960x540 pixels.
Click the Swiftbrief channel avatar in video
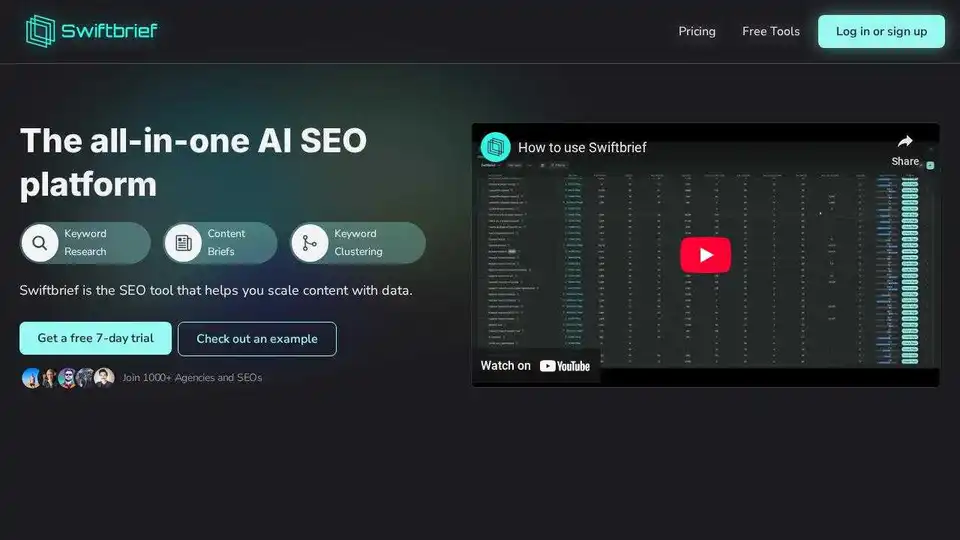point(495,147)
